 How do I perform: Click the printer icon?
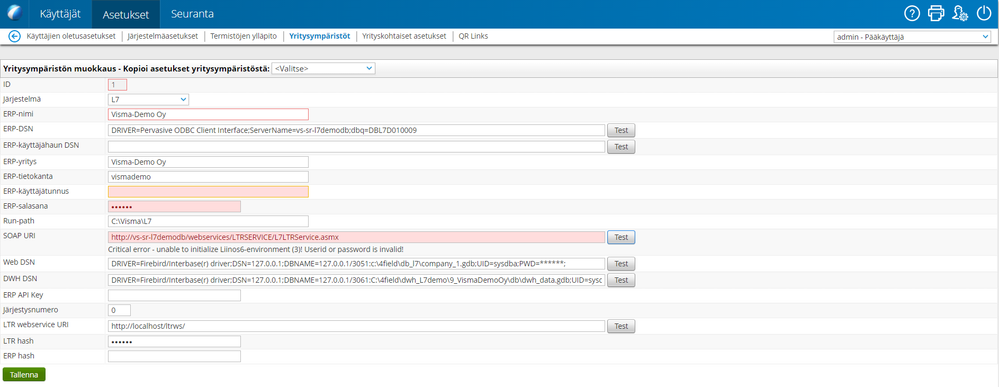(x=936, y=13)
